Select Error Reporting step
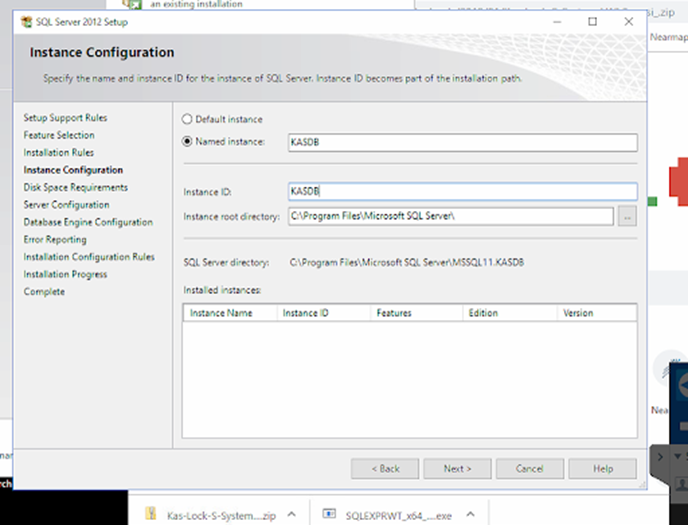 pos(55,240)
